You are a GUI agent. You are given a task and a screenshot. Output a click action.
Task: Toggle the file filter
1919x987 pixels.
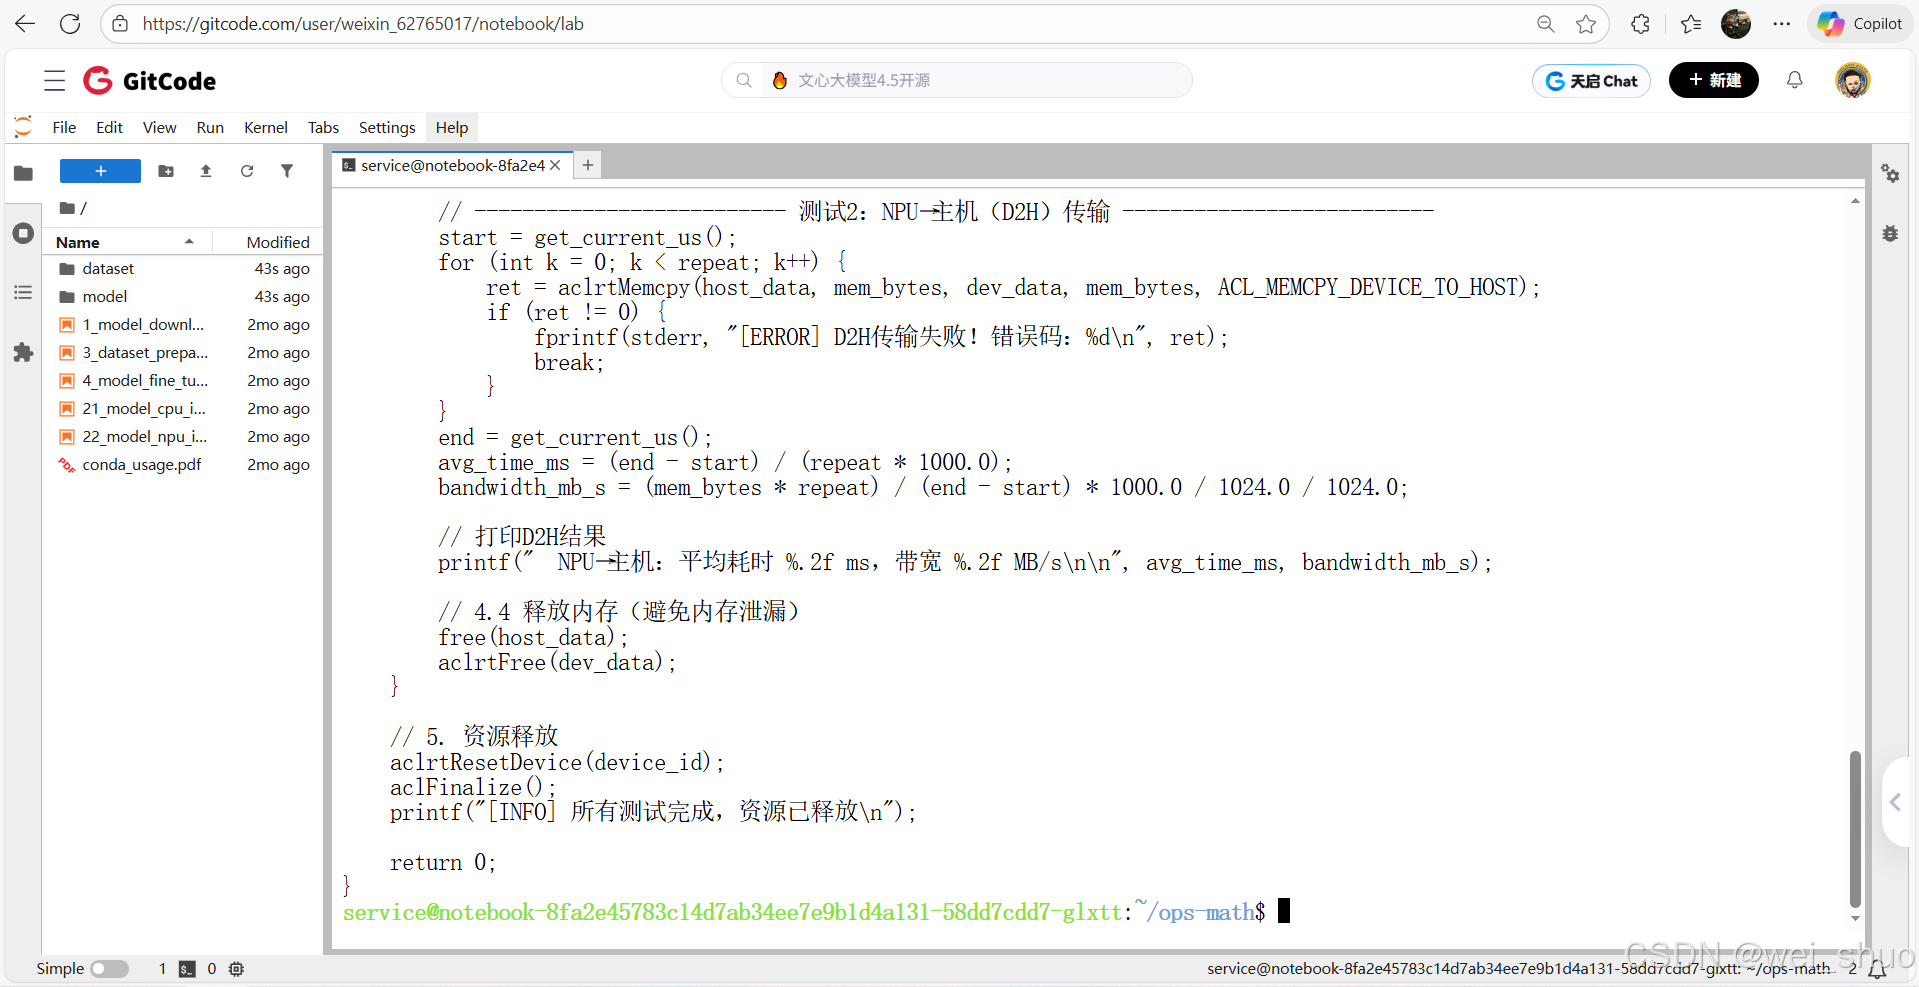[287, 171]
